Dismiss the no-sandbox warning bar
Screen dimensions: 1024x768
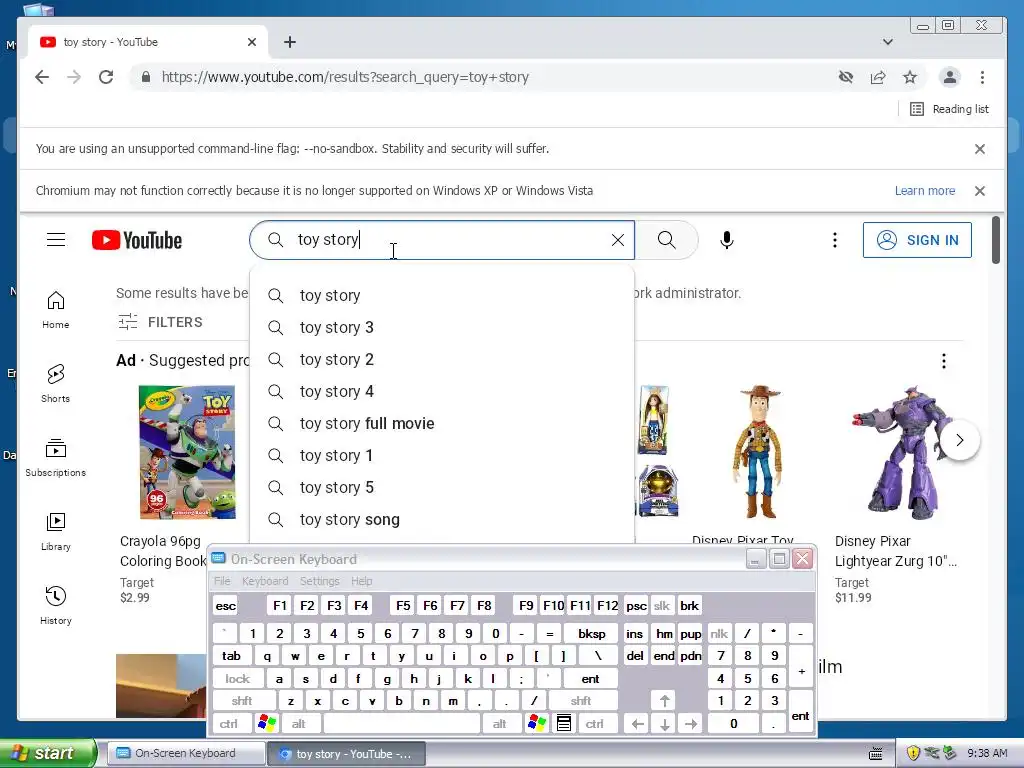980,149
